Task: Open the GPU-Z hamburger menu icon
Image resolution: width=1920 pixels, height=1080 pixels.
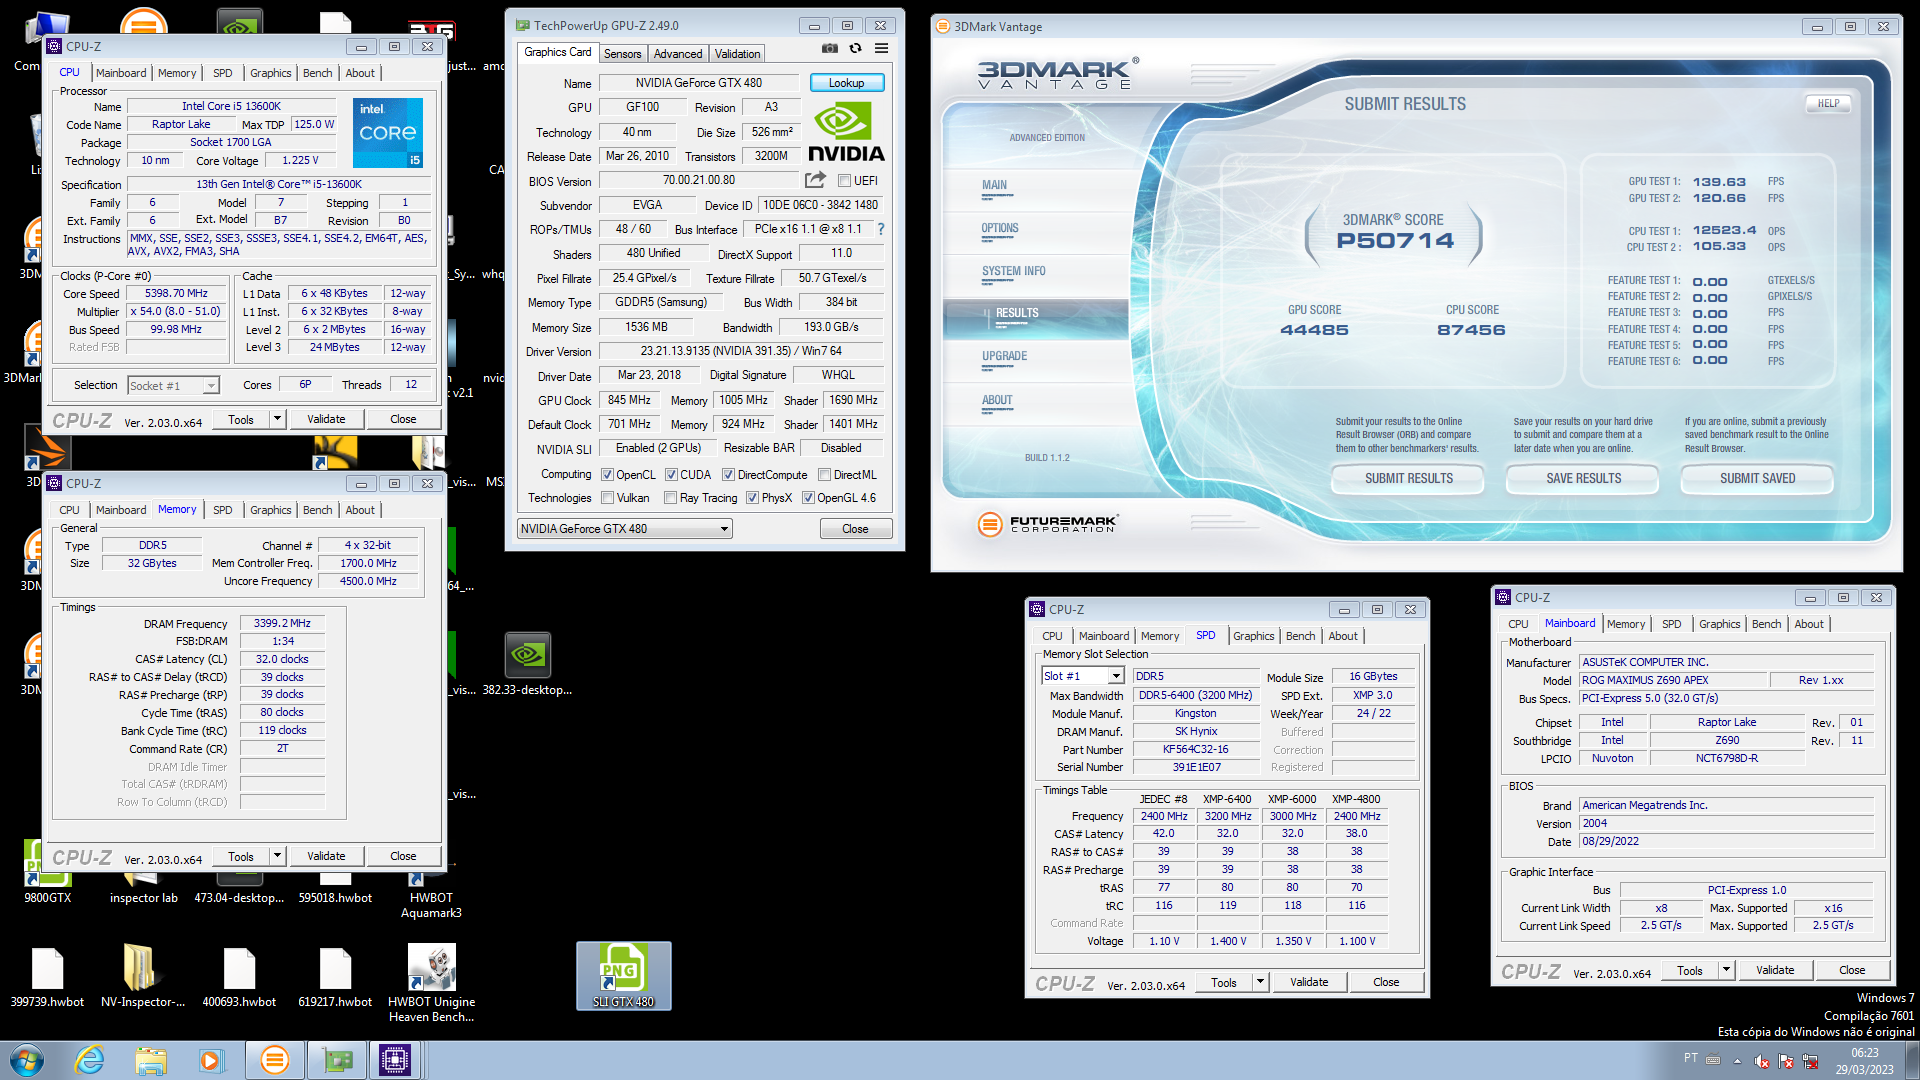Action: coord(881,48)
